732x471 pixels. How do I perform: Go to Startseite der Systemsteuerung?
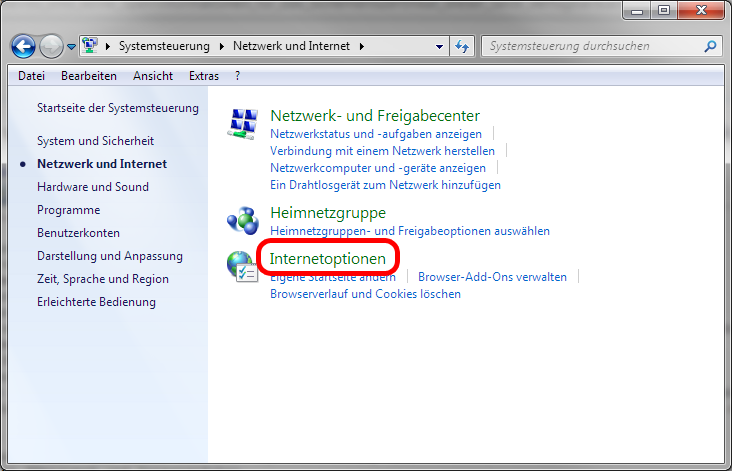pos(118,108)
